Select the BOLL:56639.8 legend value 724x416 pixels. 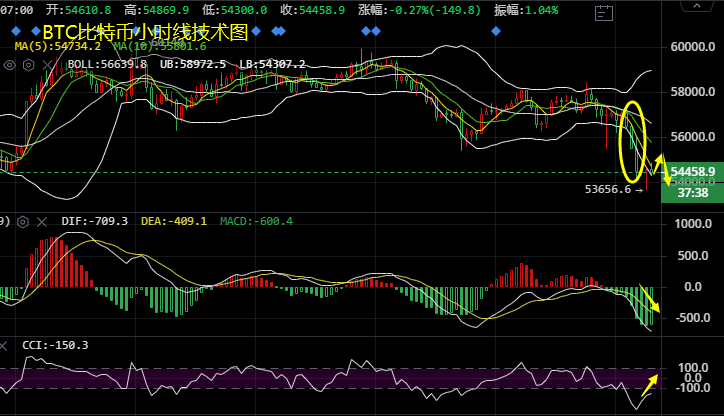[107, 64]
